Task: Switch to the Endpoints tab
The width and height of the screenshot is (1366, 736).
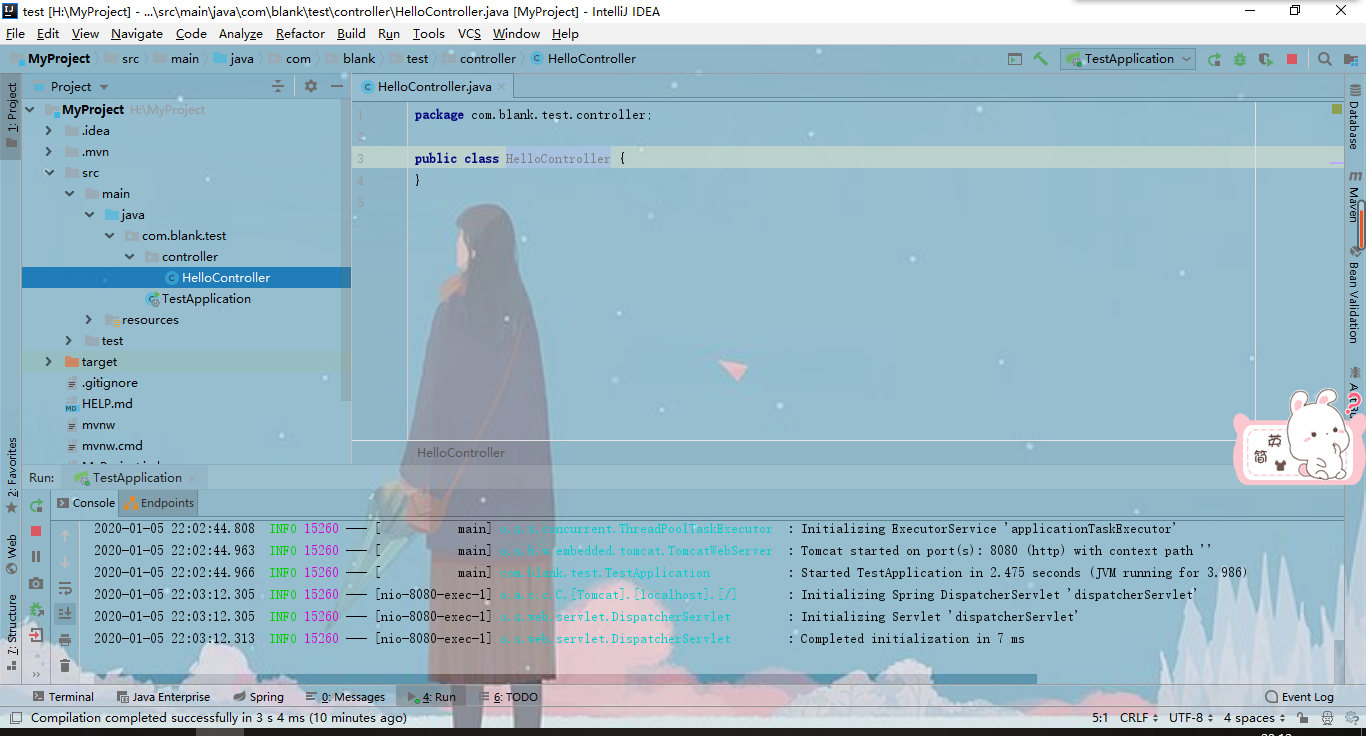Action: 159,503
